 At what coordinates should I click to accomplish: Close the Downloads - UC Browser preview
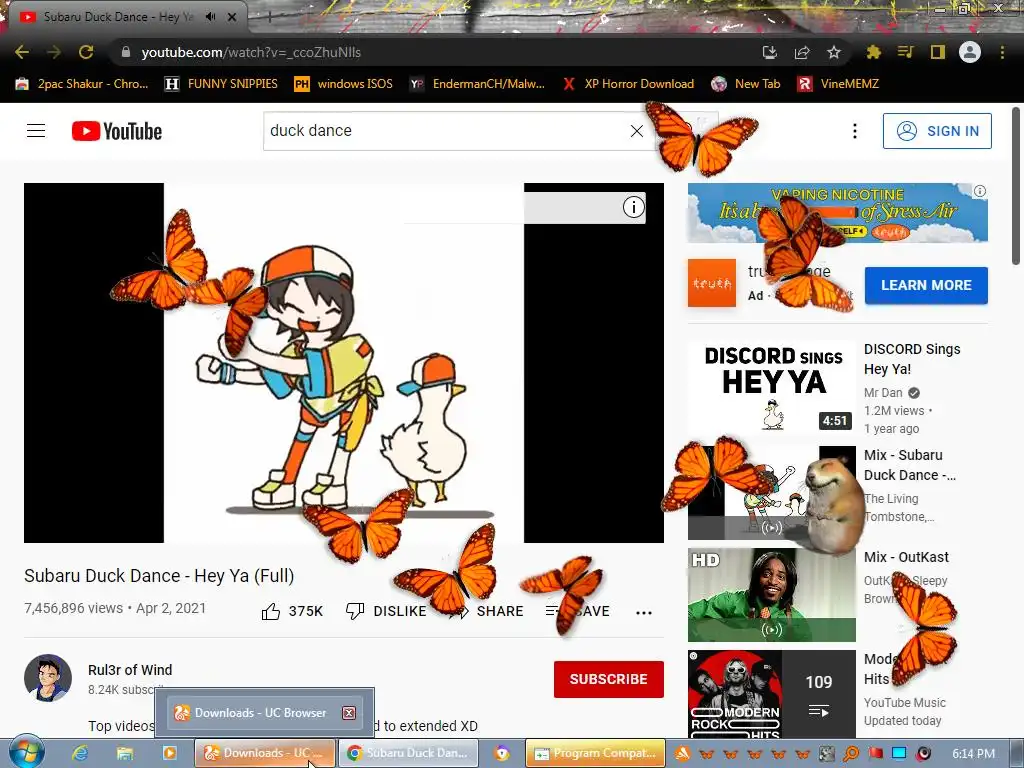pyautogui.click(x=349, y=712)
